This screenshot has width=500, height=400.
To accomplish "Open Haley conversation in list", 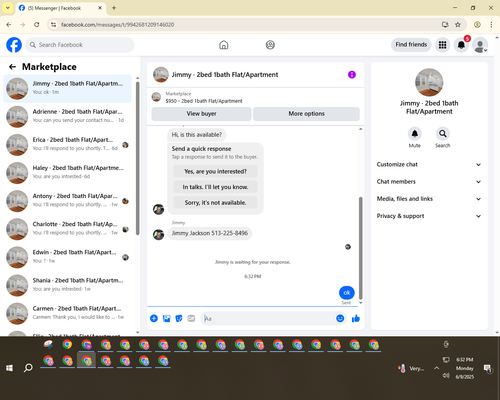I will [67, 173].
